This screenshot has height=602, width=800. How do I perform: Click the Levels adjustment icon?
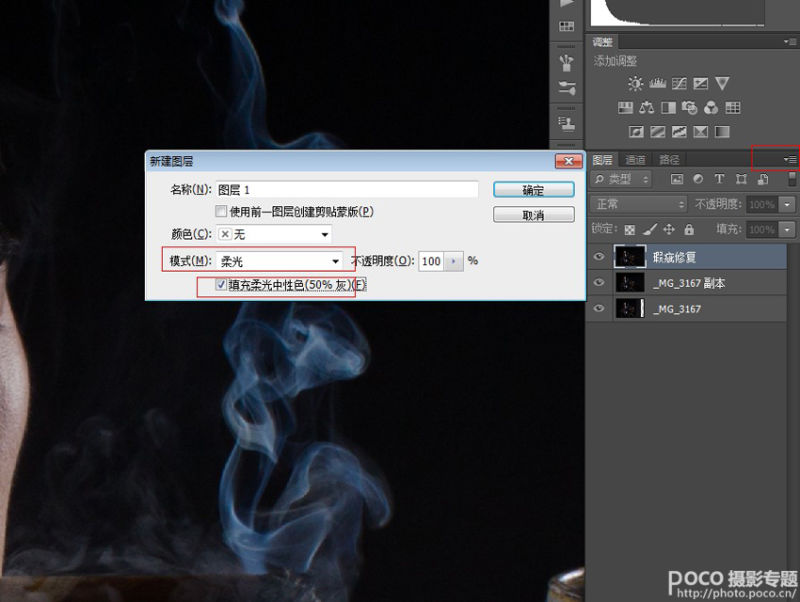(x=657, y=84)
